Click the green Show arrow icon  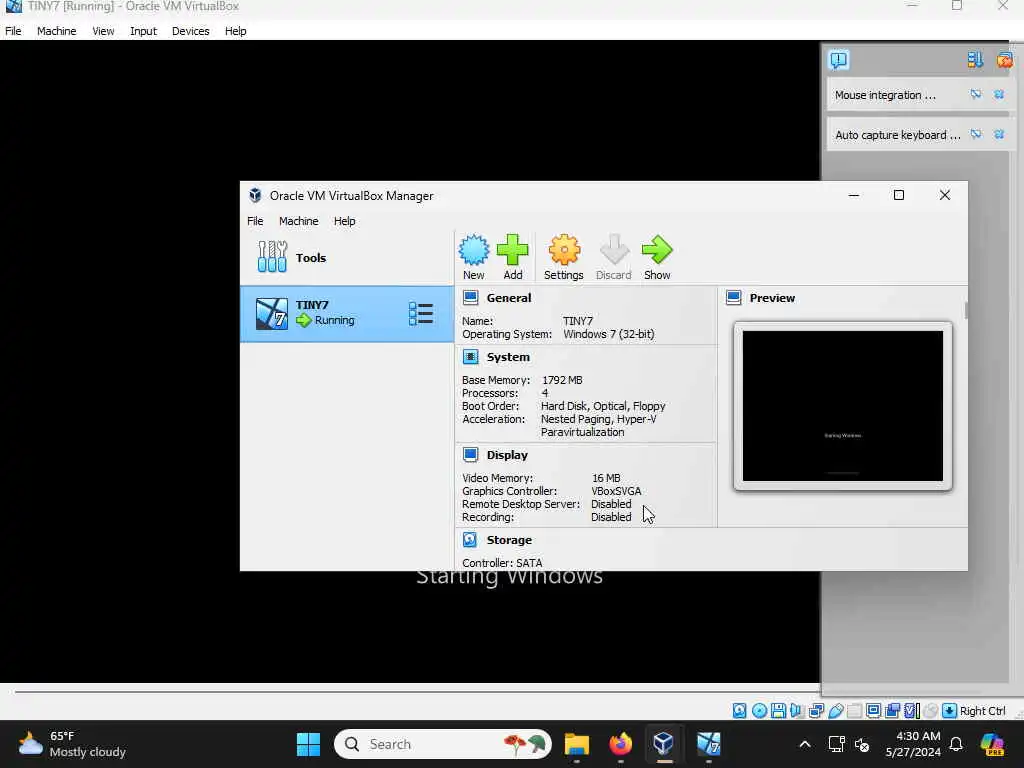(x=657, y=257)
